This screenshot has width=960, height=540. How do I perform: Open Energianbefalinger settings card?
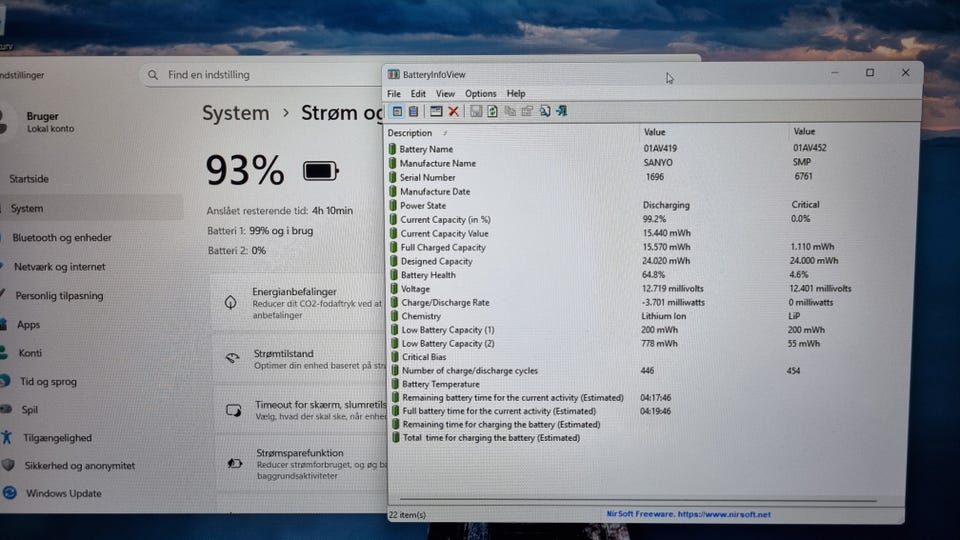[300, 298]
